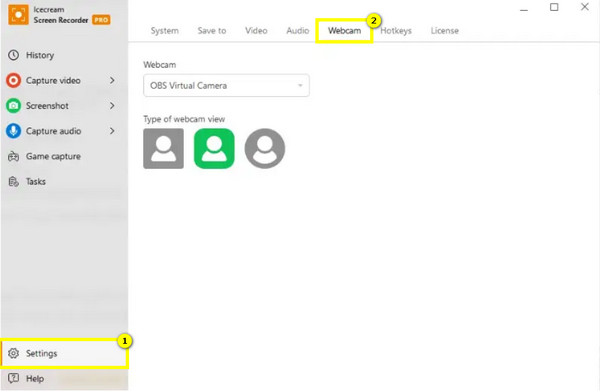Switch to the Save to tab
This screenshot has height=392, width=600.
[x=212, y=31]
